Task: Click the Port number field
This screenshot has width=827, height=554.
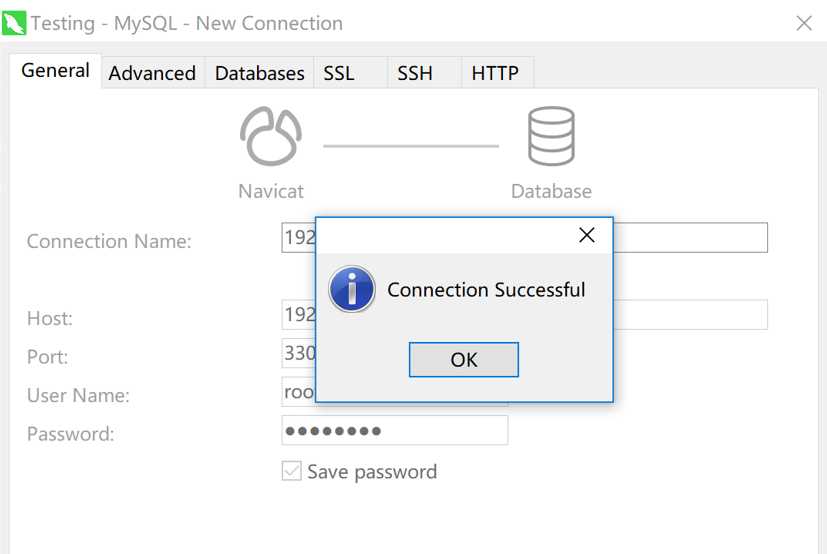Action: [299, 354]
